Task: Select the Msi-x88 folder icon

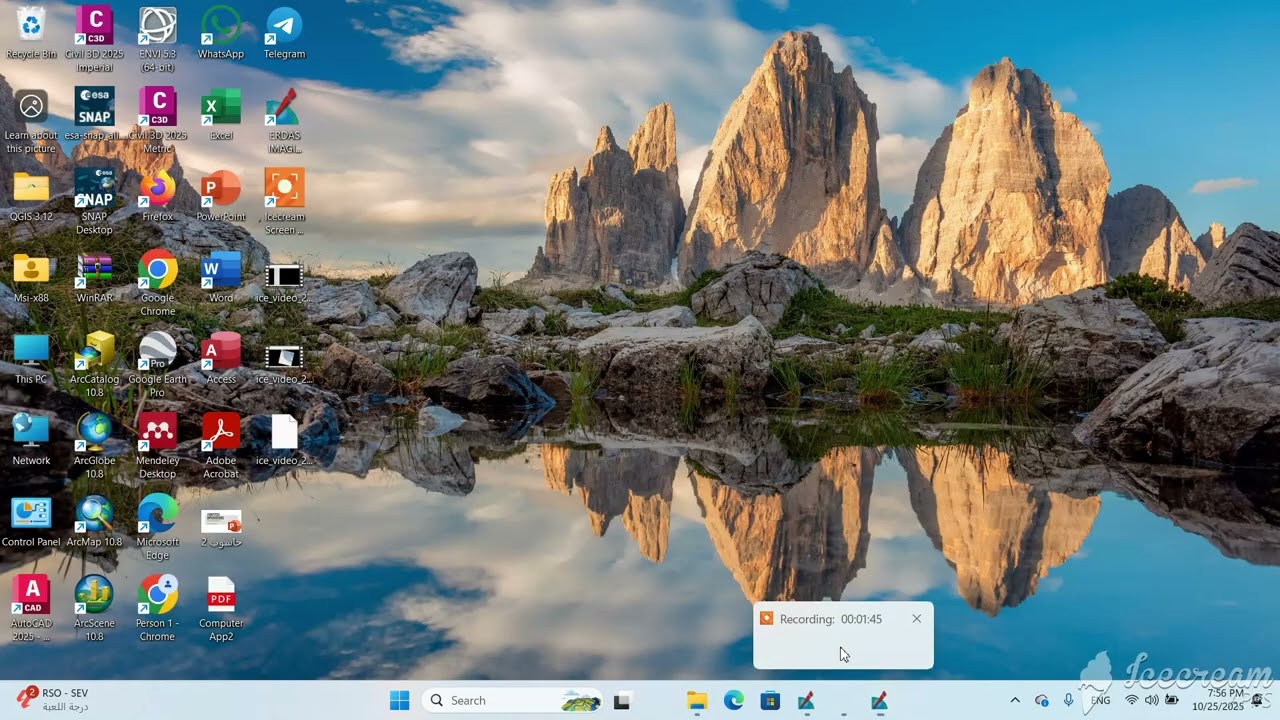Action: [31, 276]
